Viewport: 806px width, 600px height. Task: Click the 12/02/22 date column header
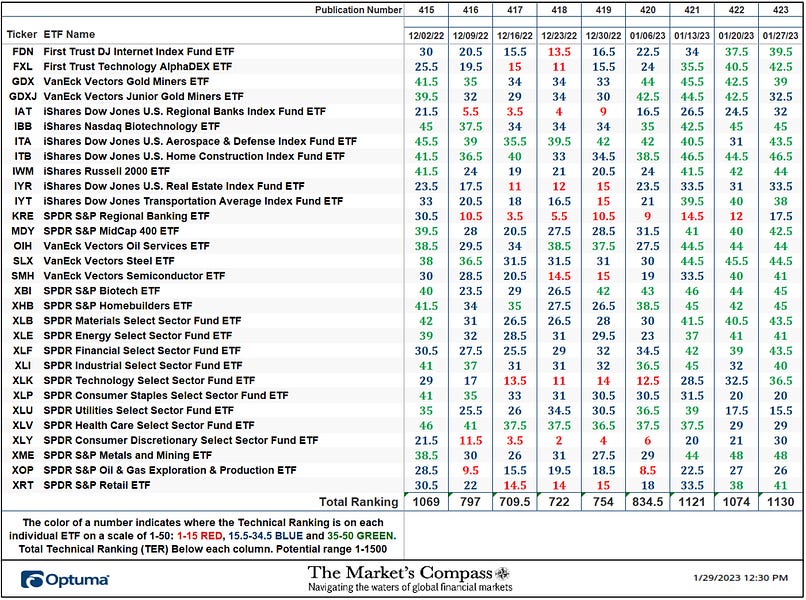click(426, 36)
